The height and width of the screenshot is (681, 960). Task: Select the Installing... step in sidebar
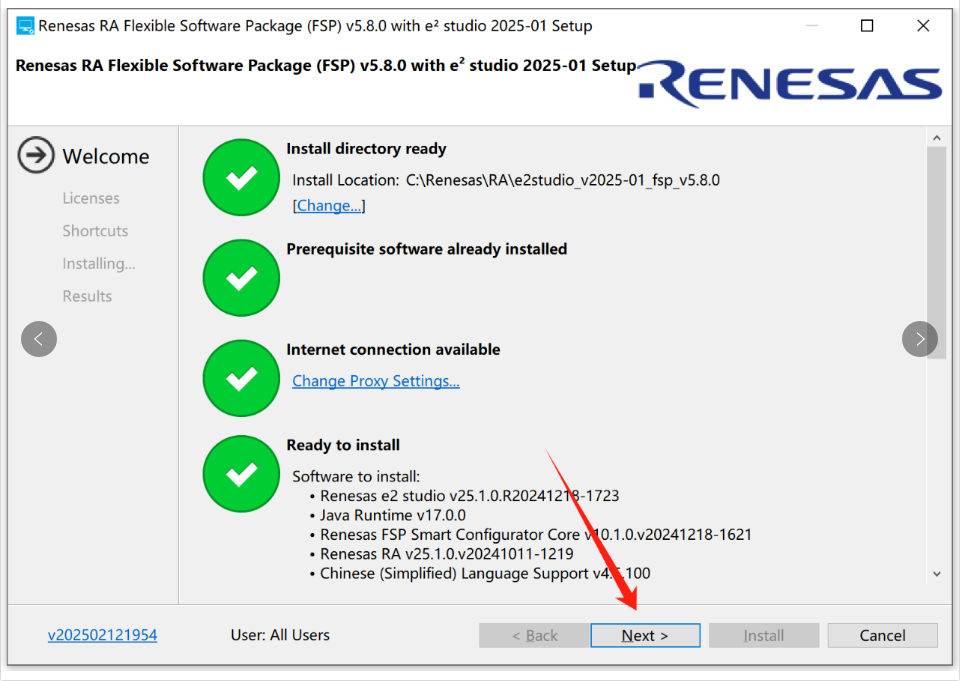pyautogui.click(x=99, y=263)
